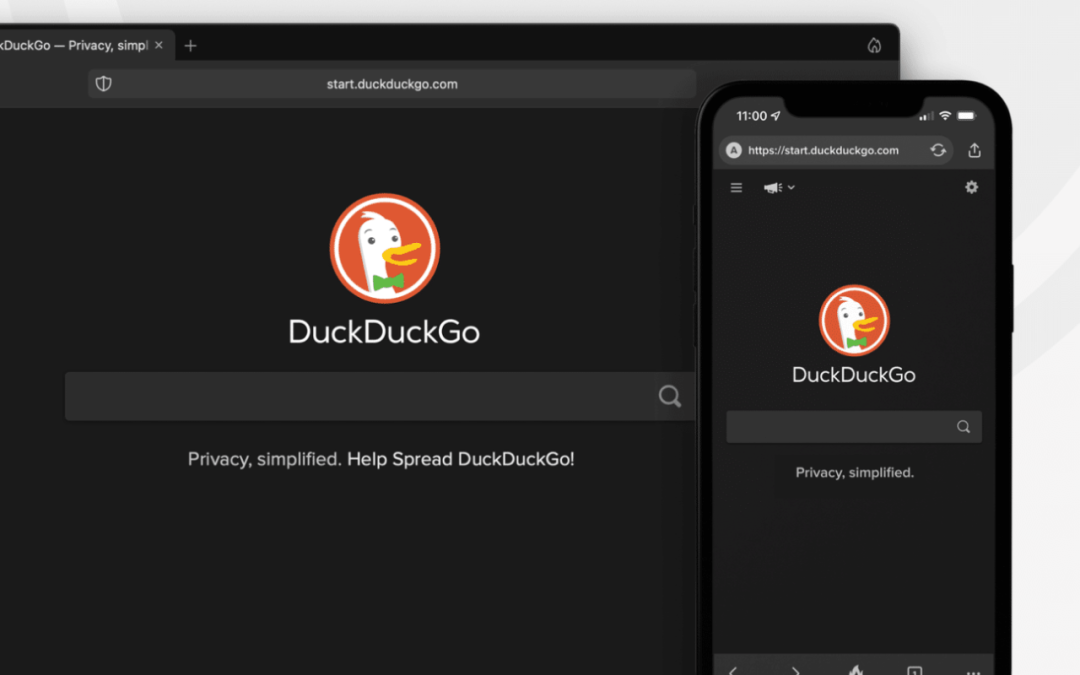This screenshot has height=675, width=1080.
Task: Click the shield privacy icon in desktop address bar
Action: (x=103, y=84)
